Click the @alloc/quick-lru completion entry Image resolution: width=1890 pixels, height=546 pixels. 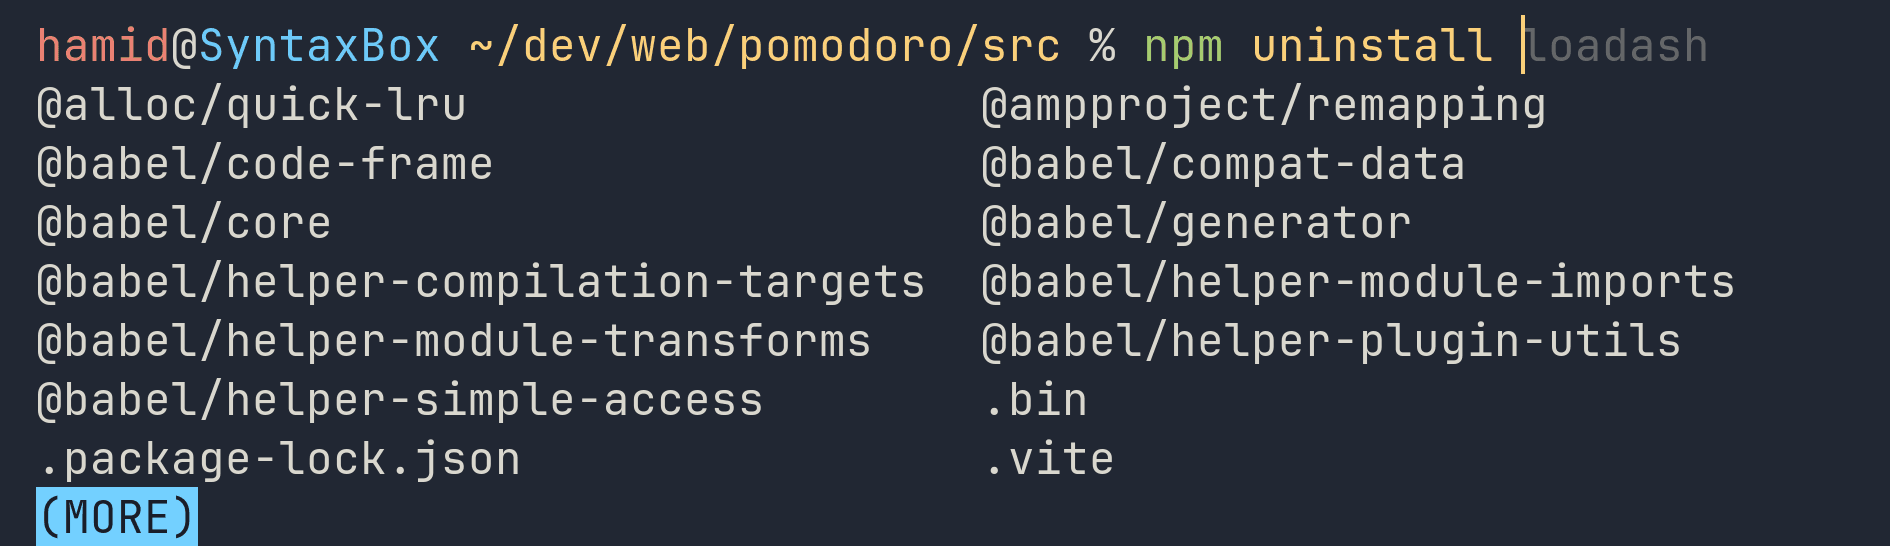point(251,106)
